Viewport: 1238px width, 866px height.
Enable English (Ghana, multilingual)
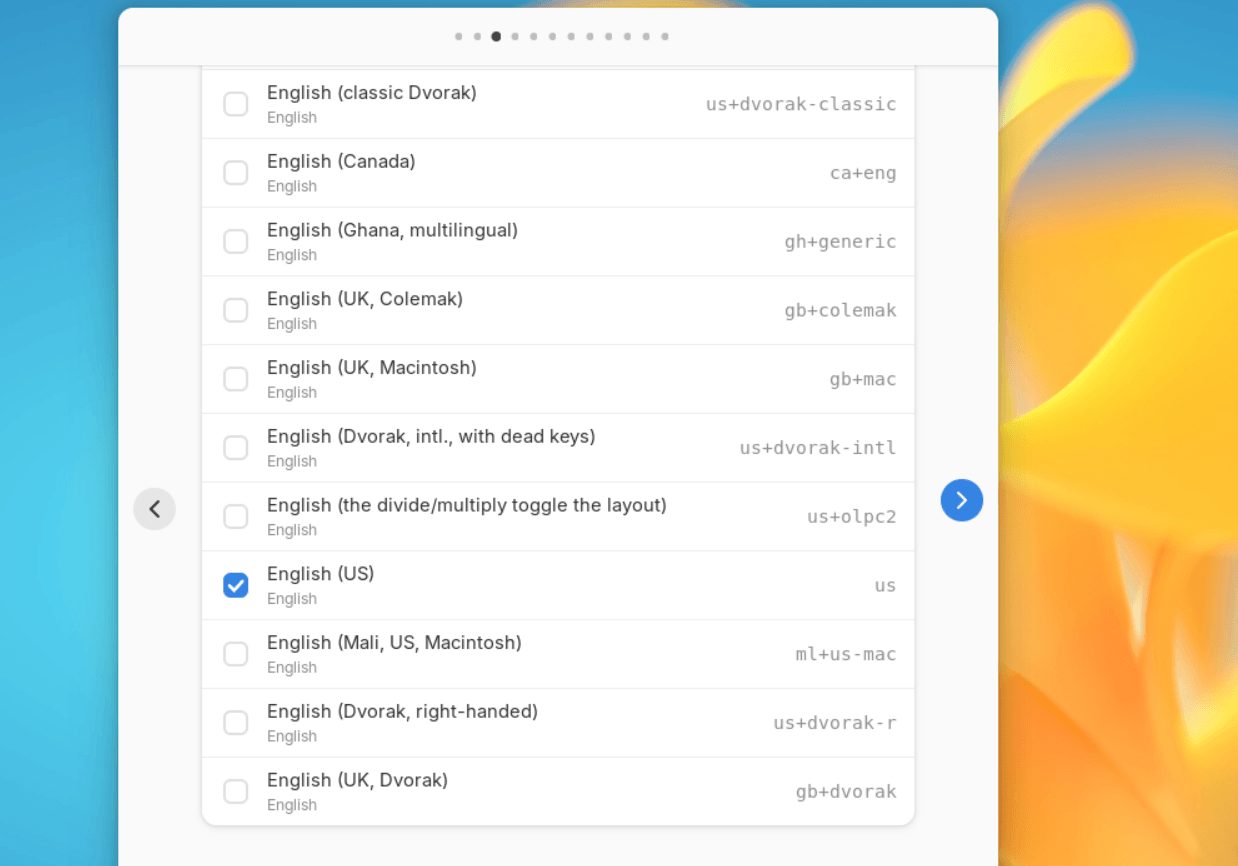[x=236, y=241]
